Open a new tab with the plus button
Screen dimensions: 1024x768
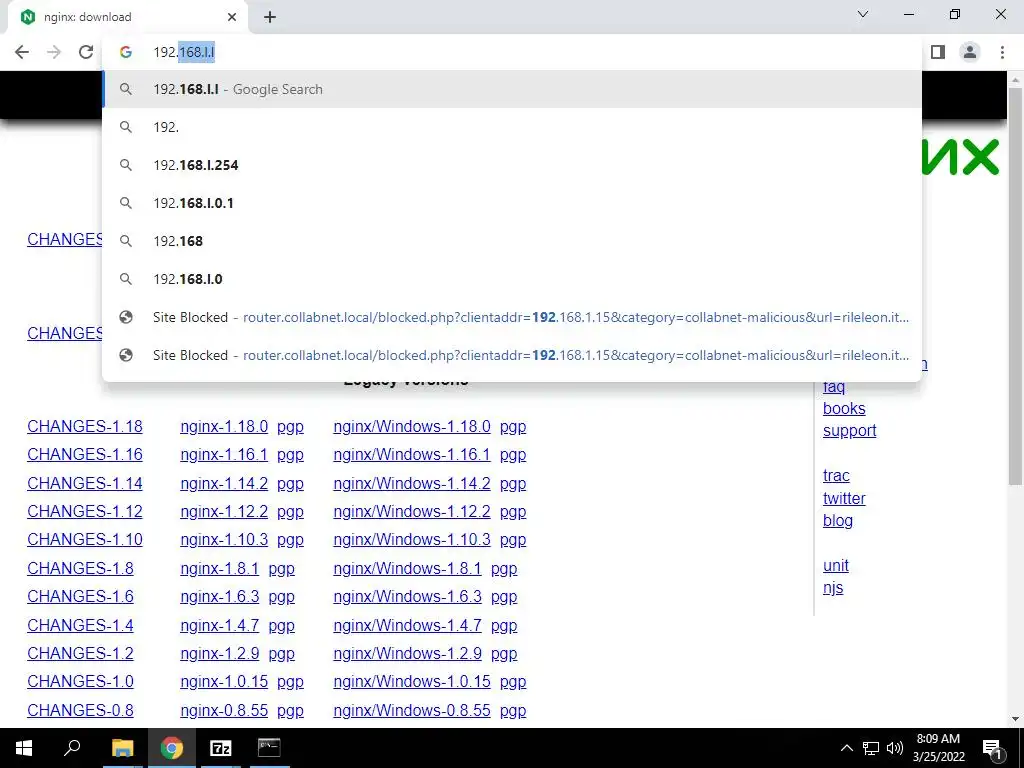click(270, 17)
